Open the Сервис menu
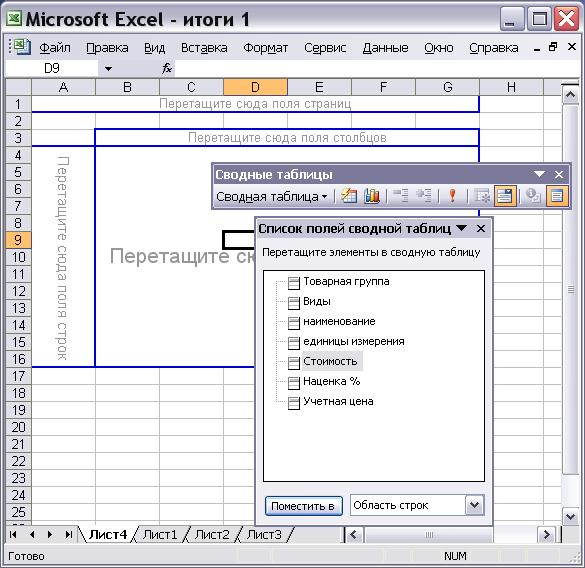The height and width of the screenshot is (568, 585). [x=325, y=48]
